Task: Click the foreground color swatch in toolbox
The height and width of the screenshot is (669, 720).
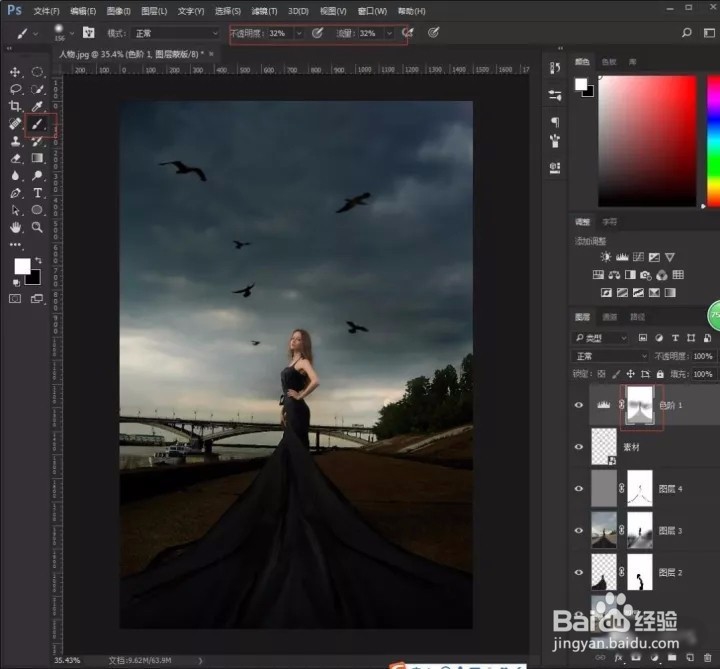Action: tap(22, 266)
